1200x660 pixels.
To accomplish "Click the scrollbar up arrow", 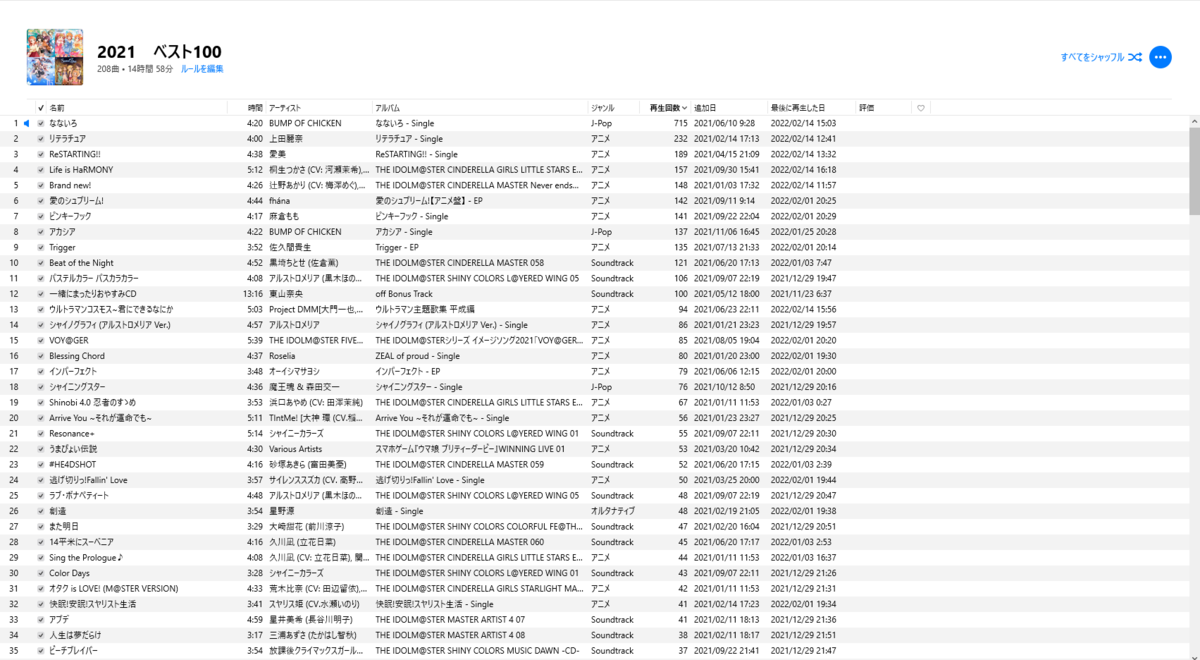I will [1194, 120].
